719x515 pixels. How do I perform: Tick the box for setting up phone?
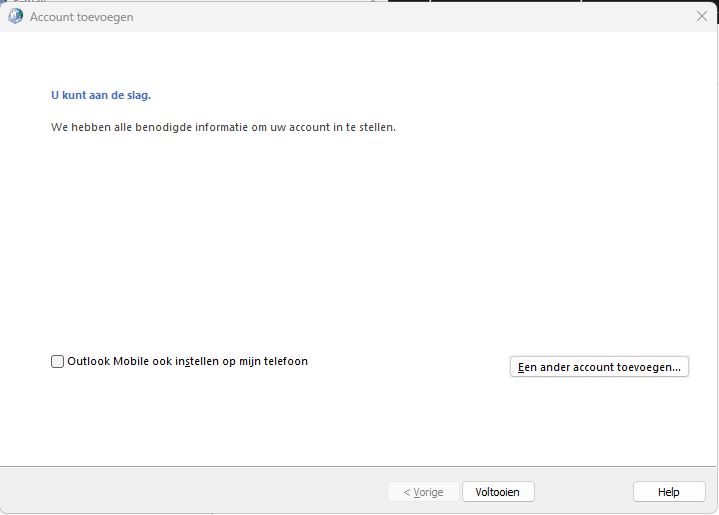58,362
